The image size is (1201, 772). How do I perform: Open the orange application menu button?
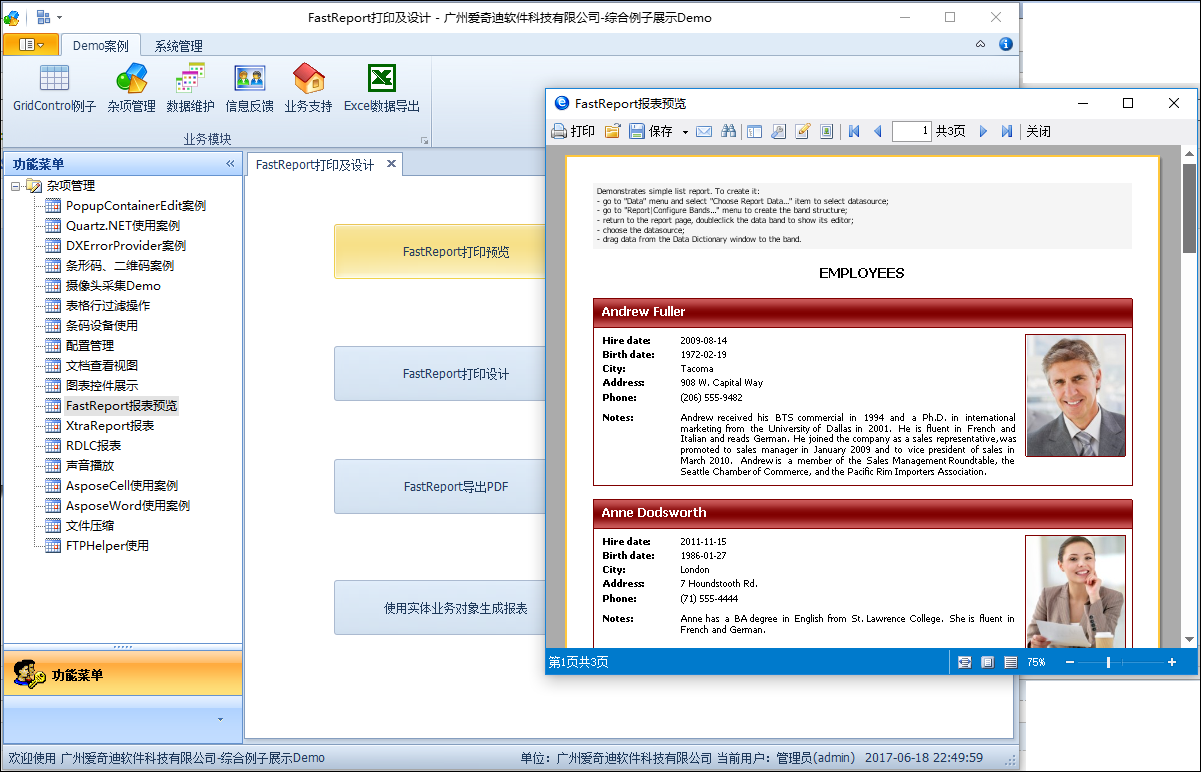(30, 45)
